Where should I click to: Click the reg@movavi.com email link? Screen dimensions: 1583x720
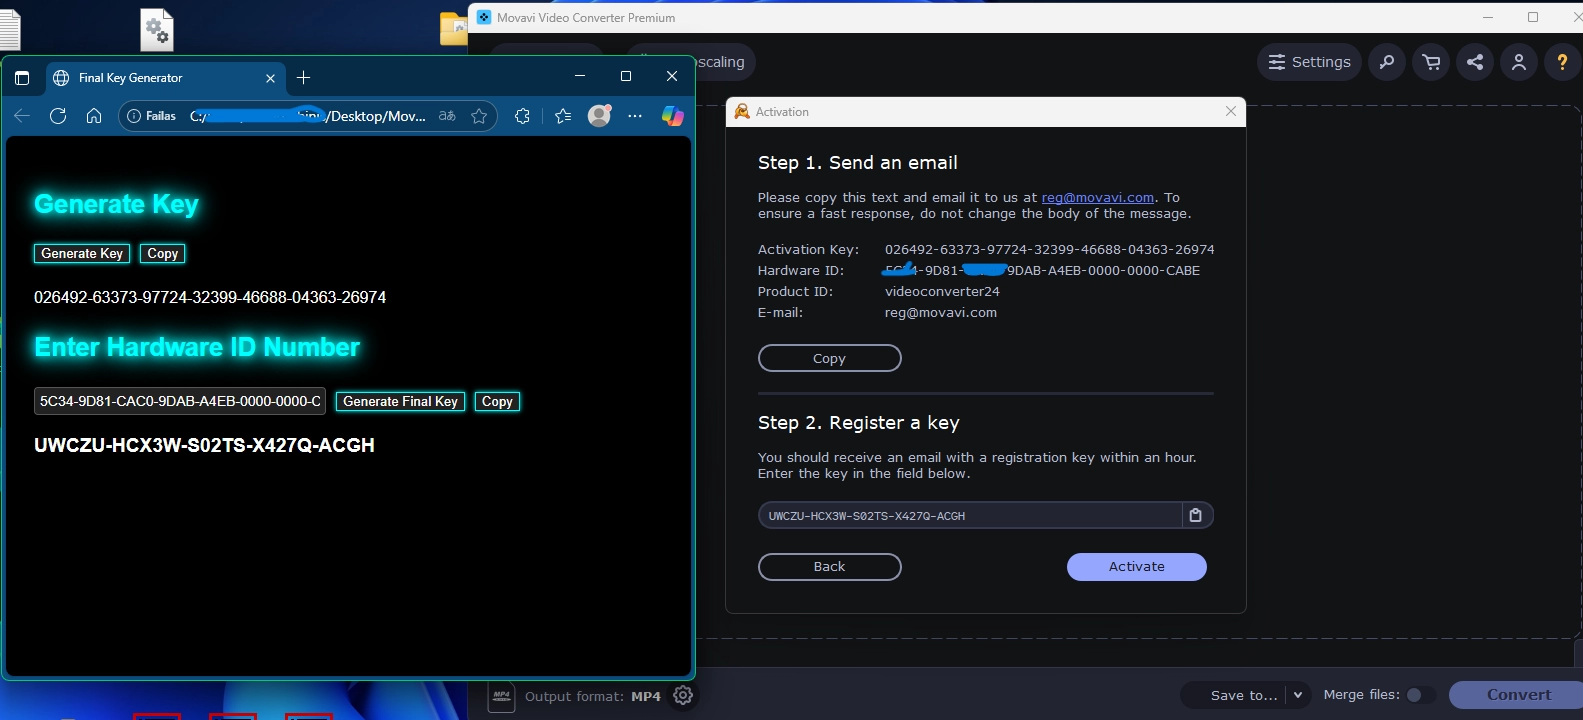point(1097,198)
